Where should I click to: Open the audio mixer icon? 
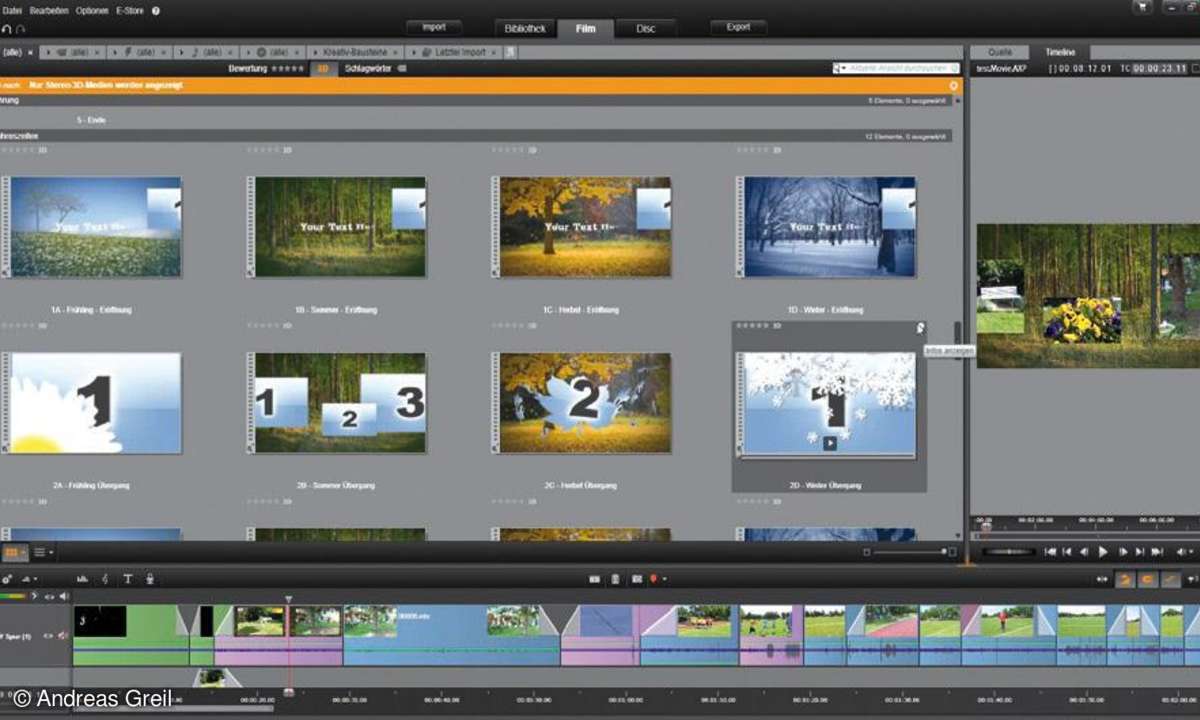tap(83, 578)
